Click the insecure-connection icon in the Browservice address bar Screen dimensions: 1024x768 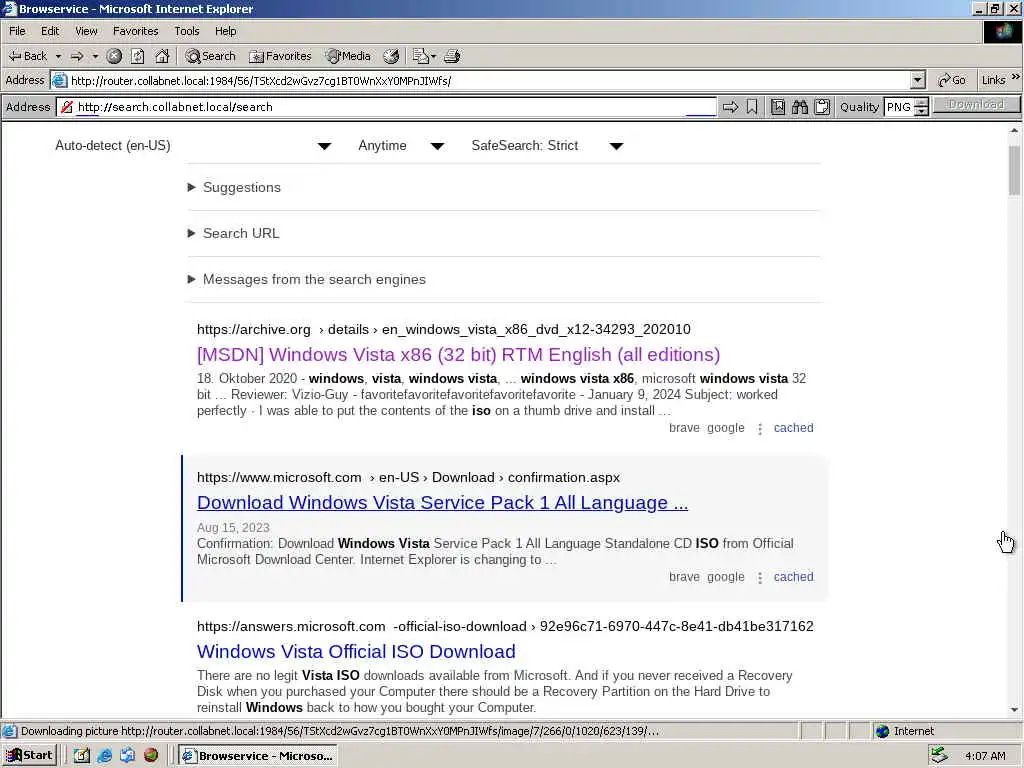(x=67, y=107)
